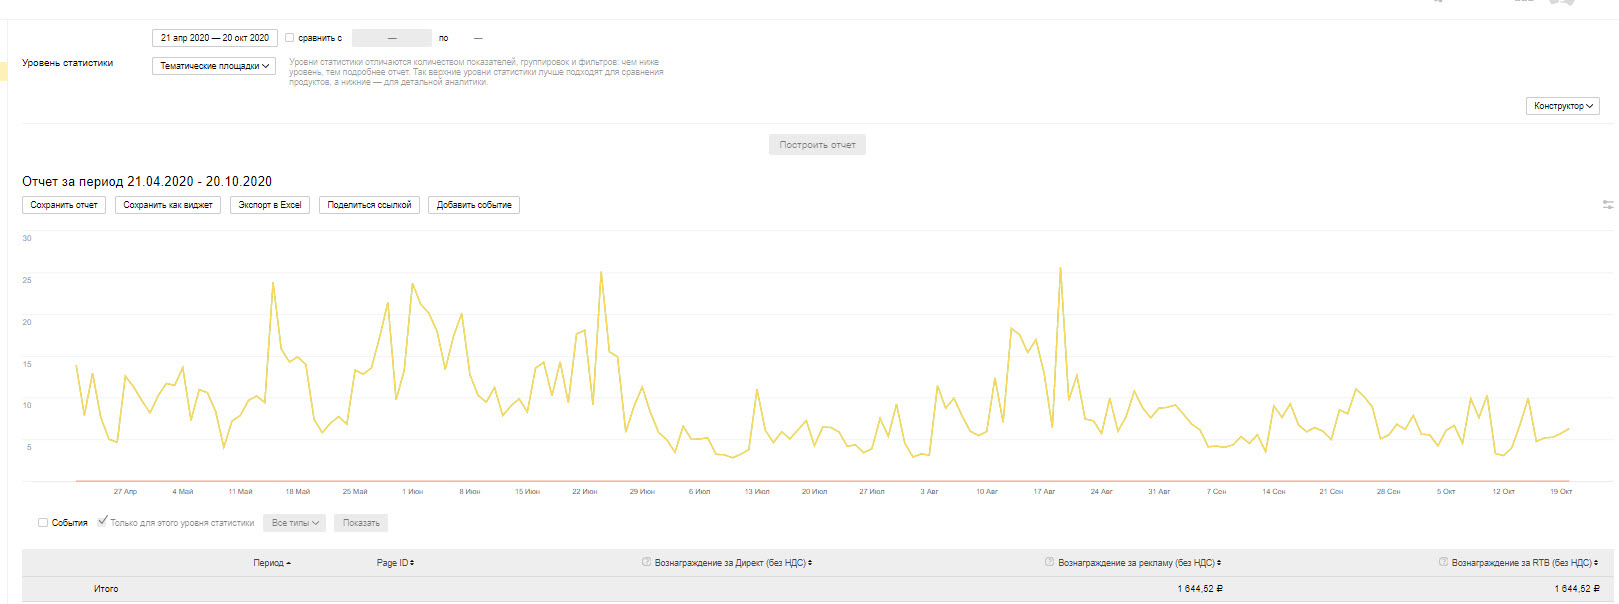Click the Page ID sort arrows

(412, 563)
